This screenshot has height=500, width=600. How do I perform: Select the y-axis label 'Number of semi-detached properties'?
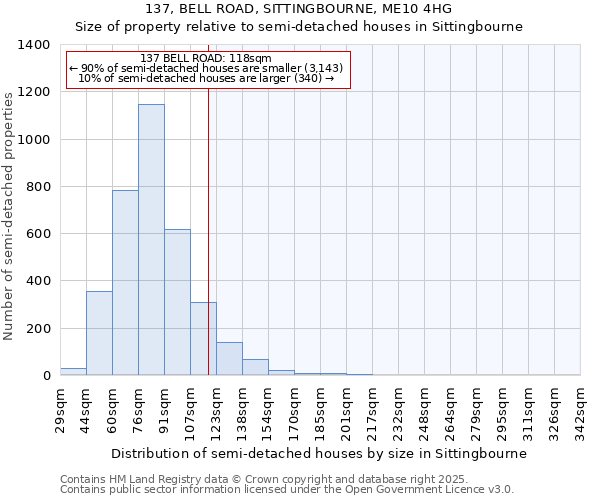point(9,215)
